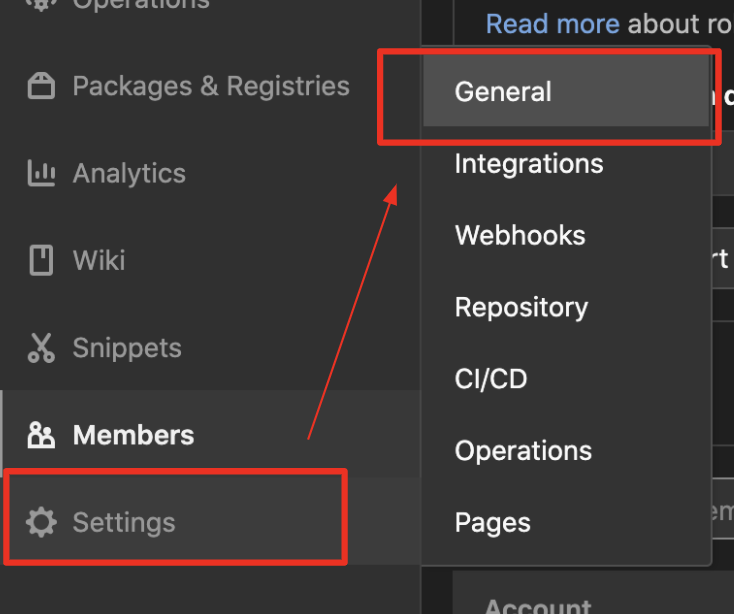Click the Analytics bar chart icon

pos(41,173)
